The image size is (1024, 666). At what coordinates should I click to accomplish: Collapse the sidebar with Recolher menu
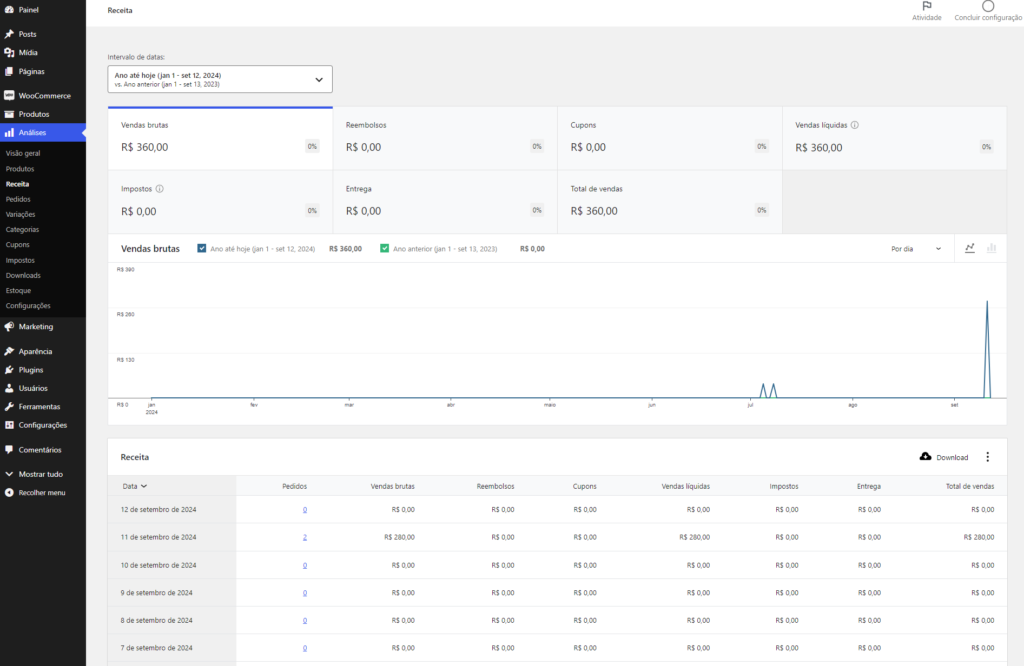pyautogui.click(x=42, y=492)
